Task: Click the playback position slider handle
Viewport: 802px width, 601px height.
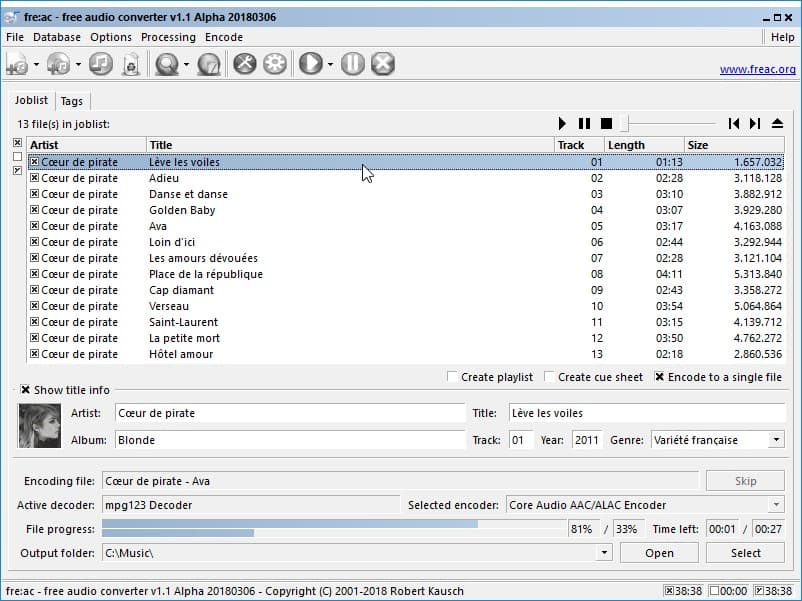Action: (625, 123)
